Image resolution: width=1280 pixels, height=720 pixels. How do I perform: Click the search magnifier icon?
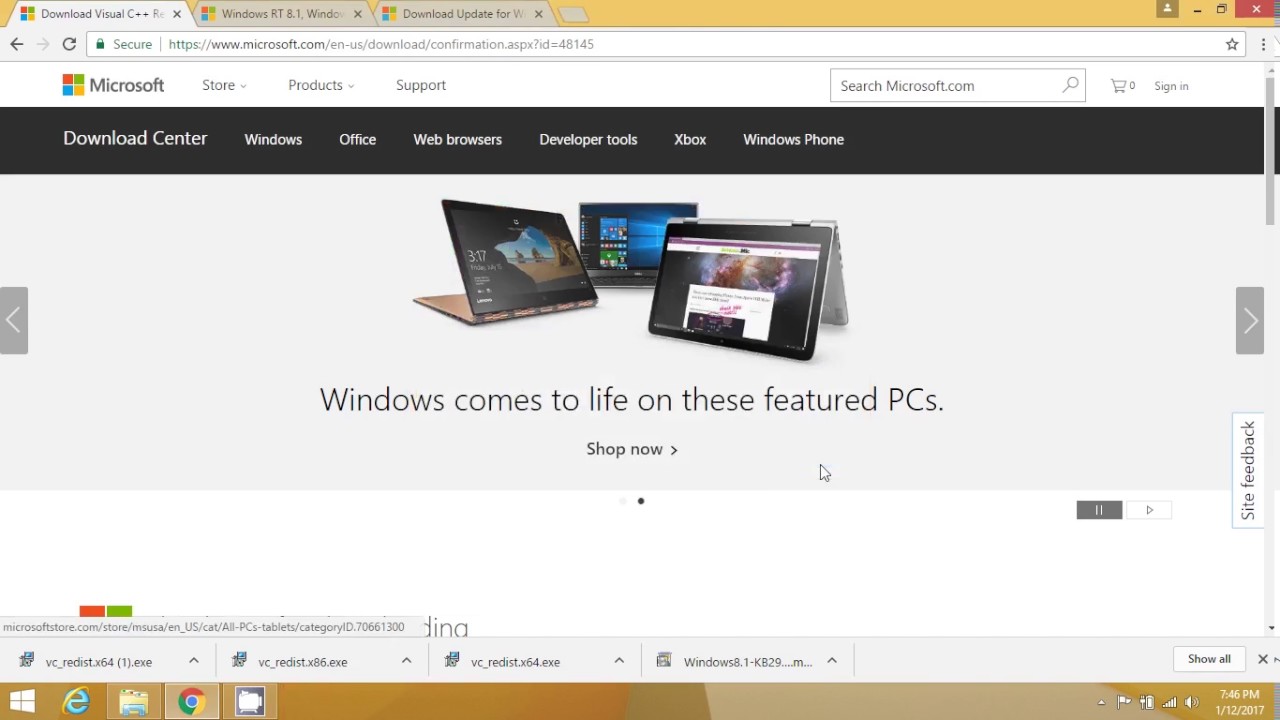click(1070, 85)
